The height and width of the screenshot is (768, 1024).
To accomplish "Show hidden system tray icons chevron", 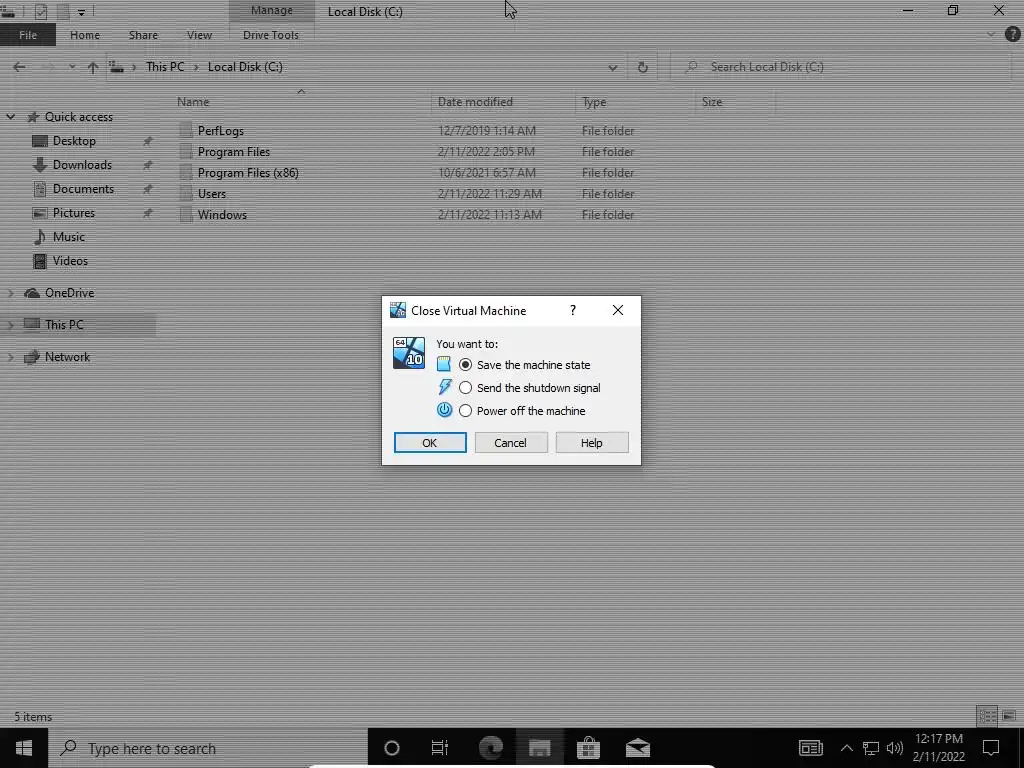I will pos(846,748).
